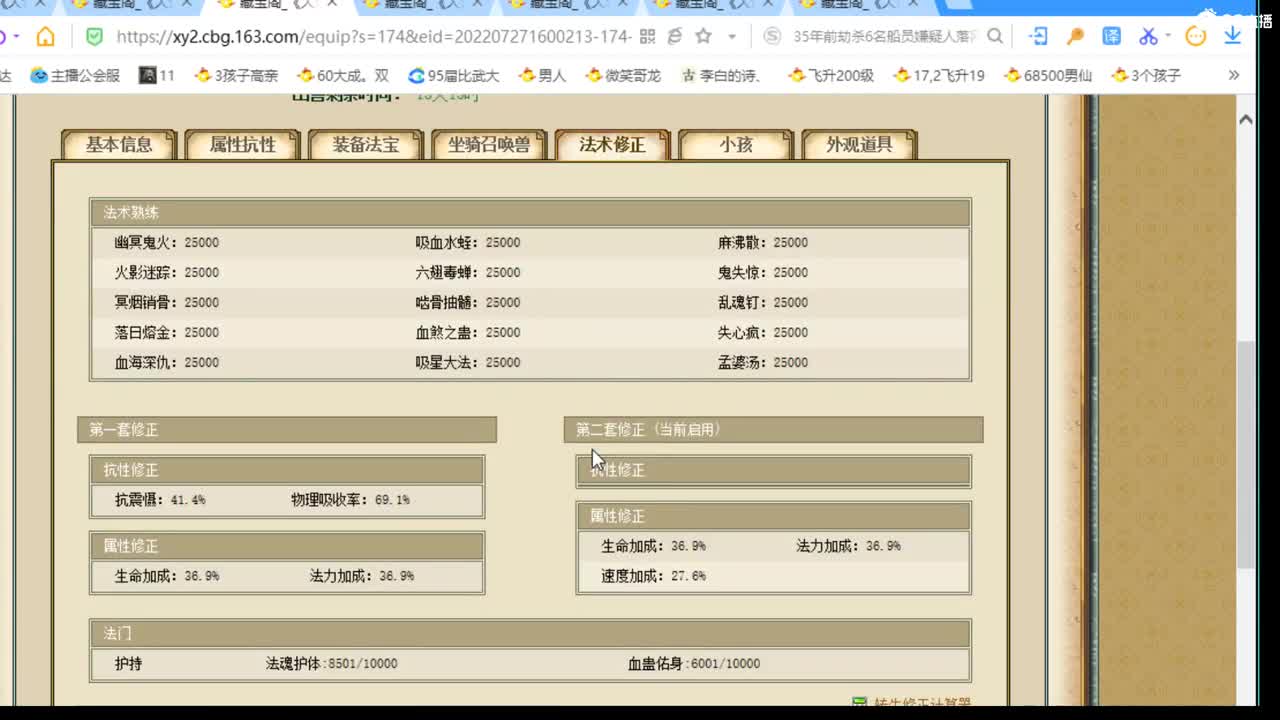Click the 第一套修正 header
This screenshot has width=1280, height=720.
point(287,430)
